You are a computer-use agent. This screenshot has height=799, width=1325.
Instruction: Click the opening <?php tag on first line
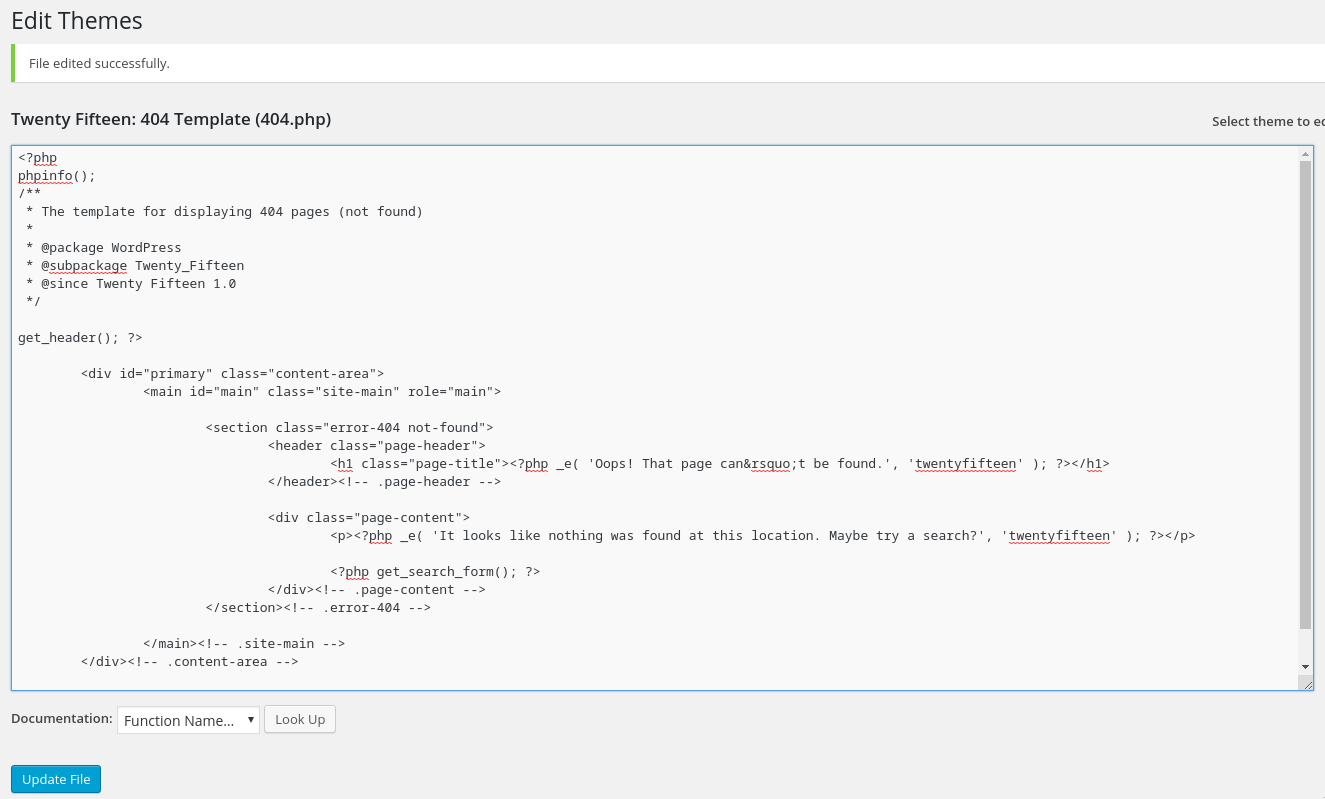coord(38,158)
